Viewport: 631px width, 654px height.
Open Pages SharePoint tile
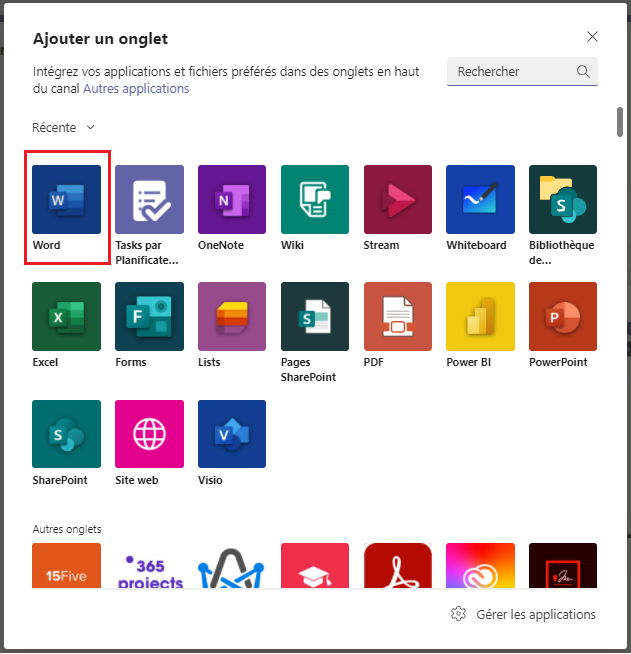[x=315, y=316]
